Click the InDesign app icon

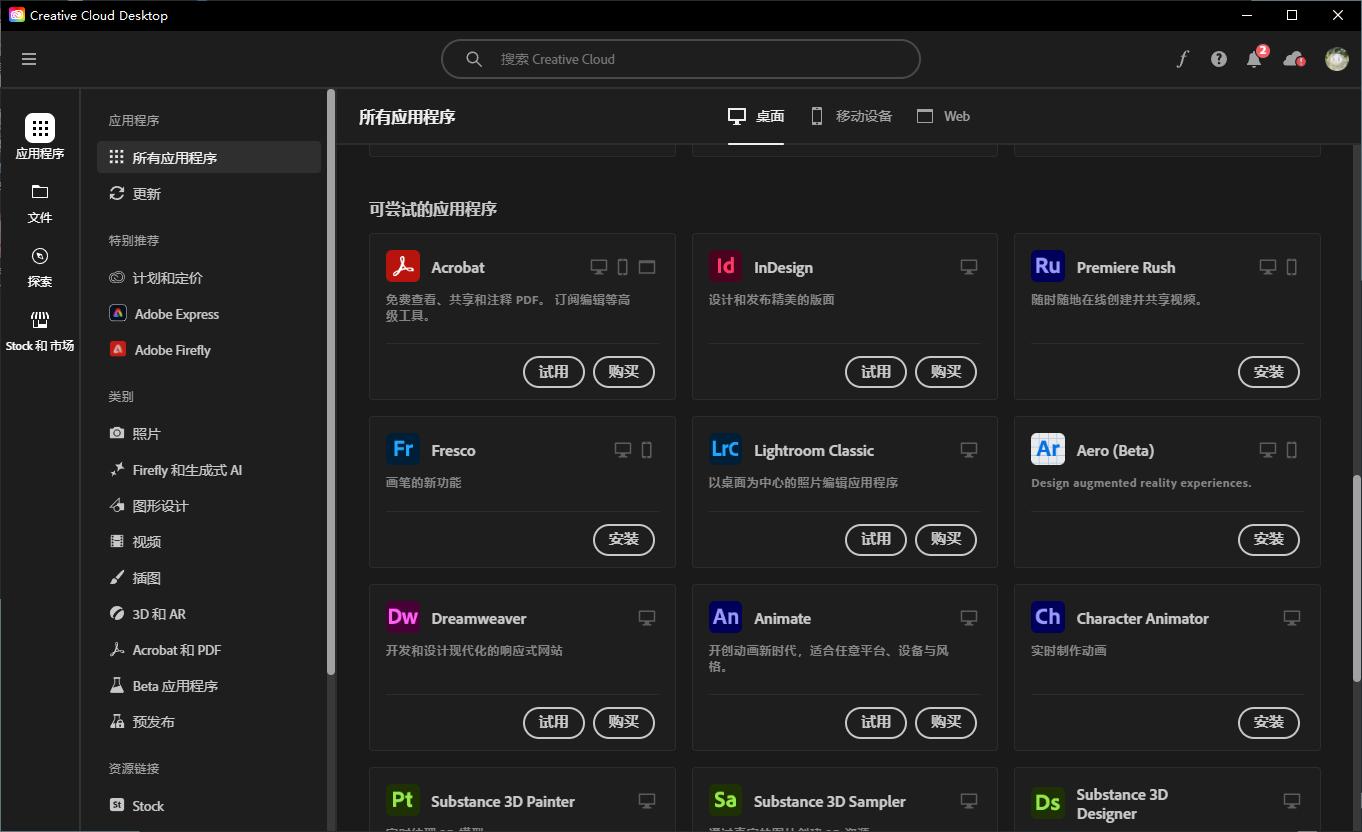pos(726,266)
